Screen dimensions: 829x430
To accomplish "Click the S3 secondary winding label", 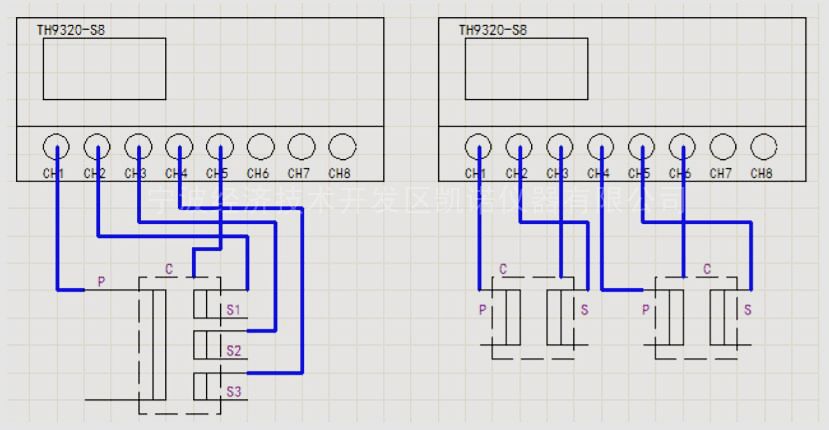I will click(233, 392).
